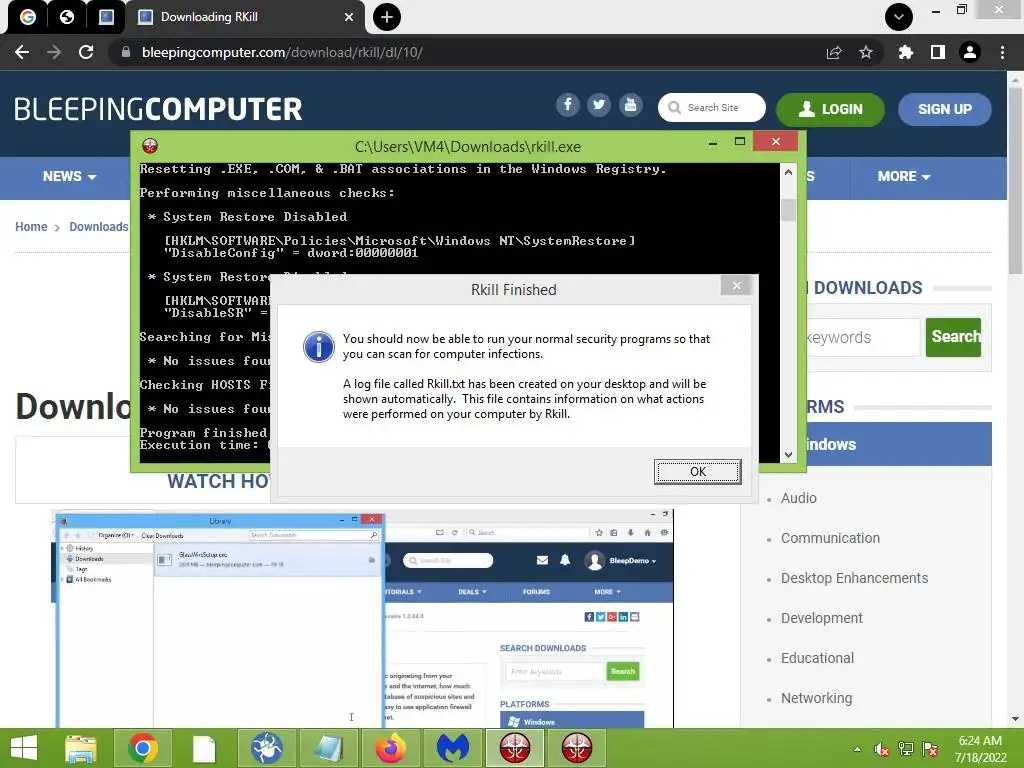Click the web page vertical scrollbar
This screenshot has width=1024, height=768.
pos(1015,181)
